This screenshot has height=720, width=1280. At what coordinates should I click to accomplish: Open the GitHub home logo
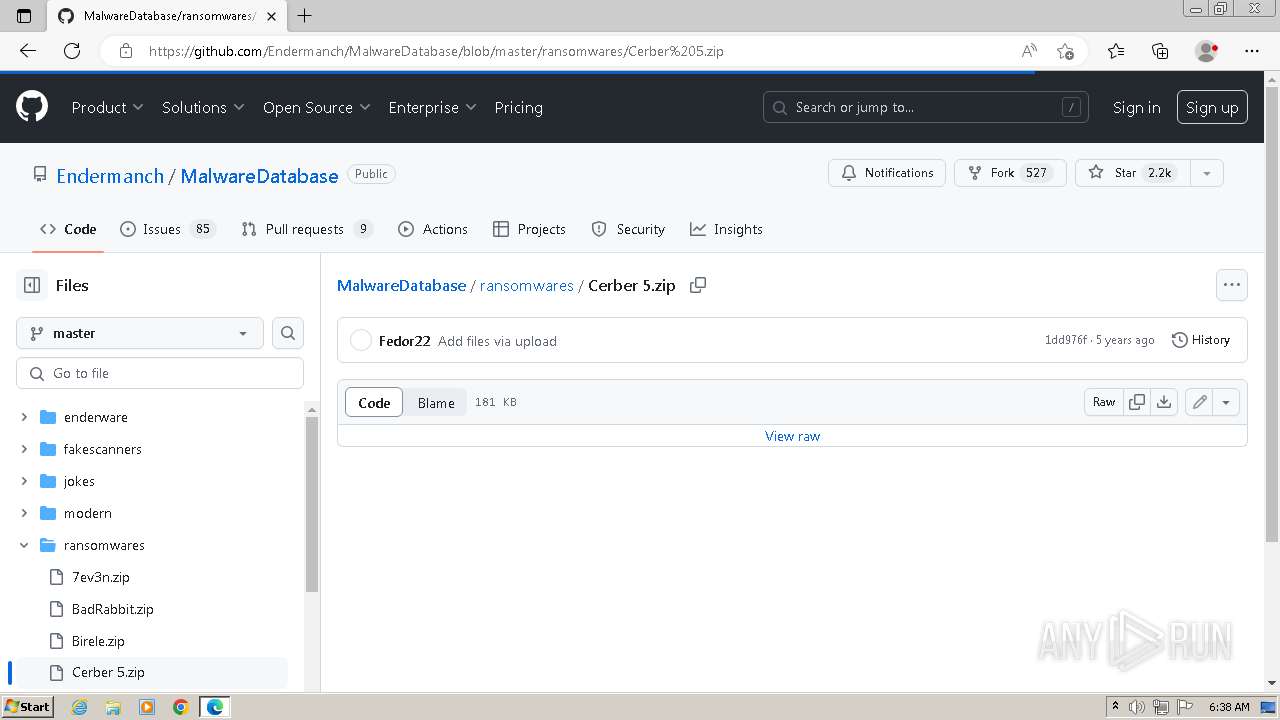pos(32,107)
